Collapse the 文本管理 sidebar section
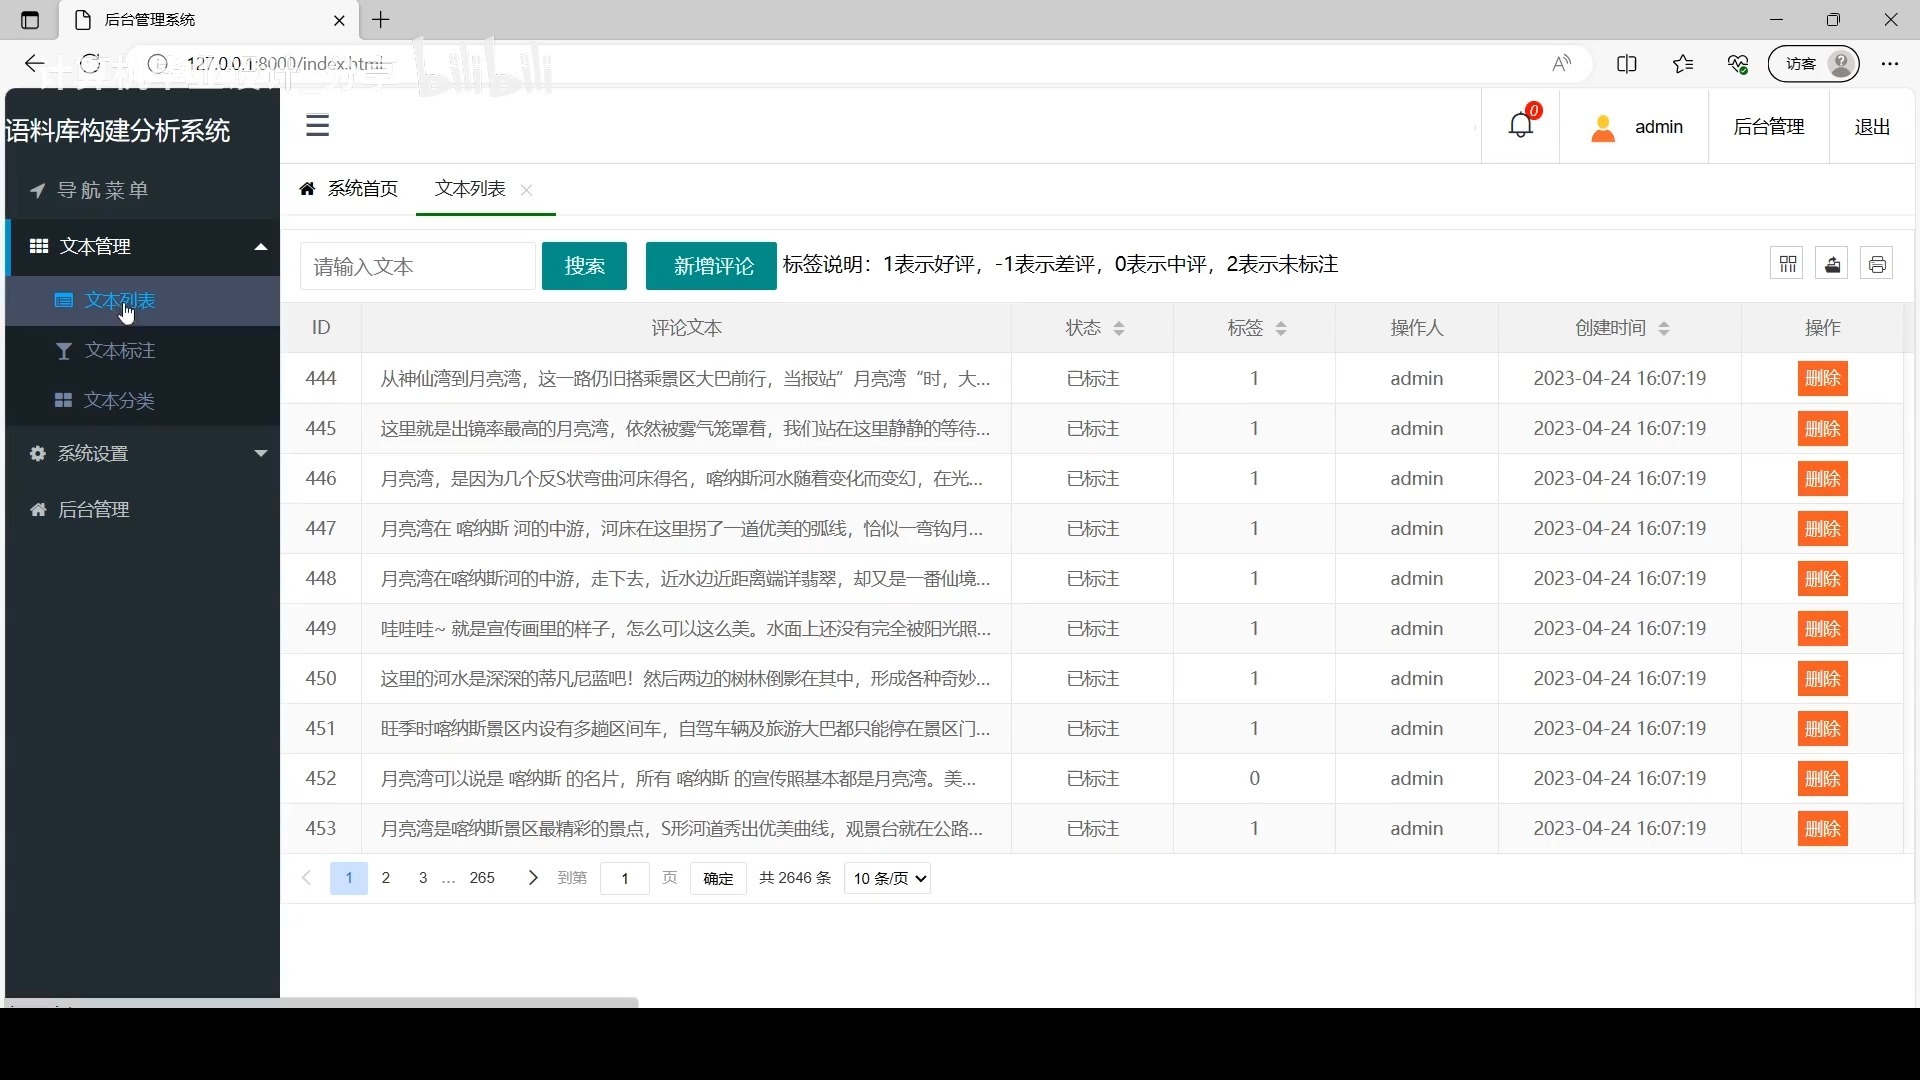1920x1080 pixels. pos(259,246)
